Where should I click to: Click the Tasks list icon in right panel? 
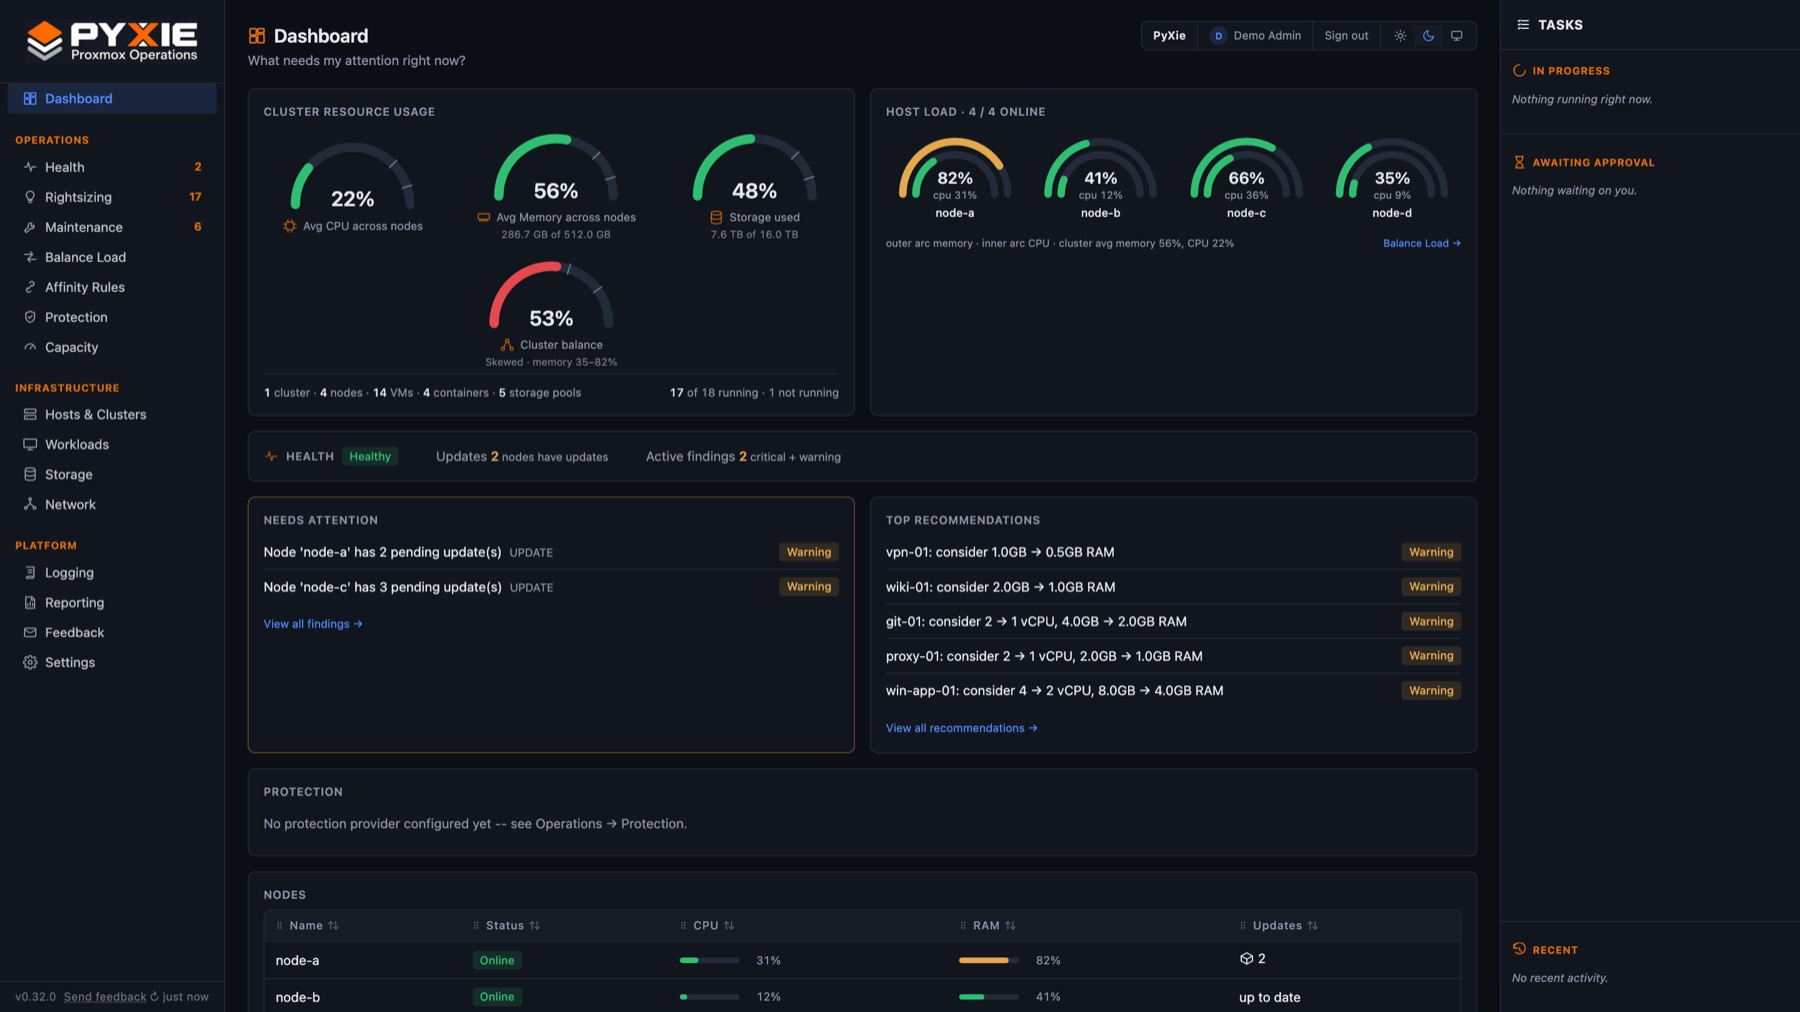pos(1523,25)
